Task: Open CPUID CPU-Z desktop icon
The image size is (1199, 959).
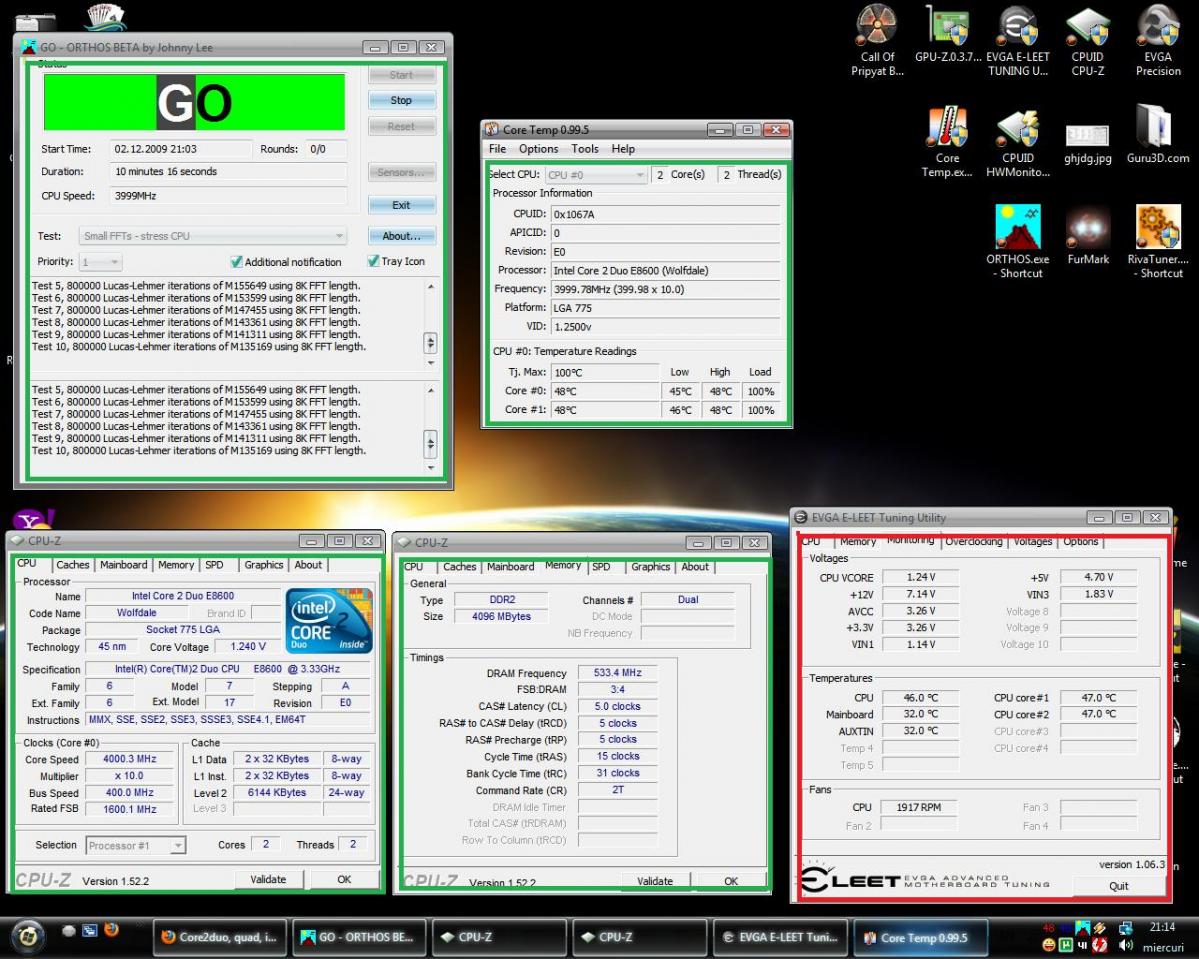Action: [x=1087, y=41]
